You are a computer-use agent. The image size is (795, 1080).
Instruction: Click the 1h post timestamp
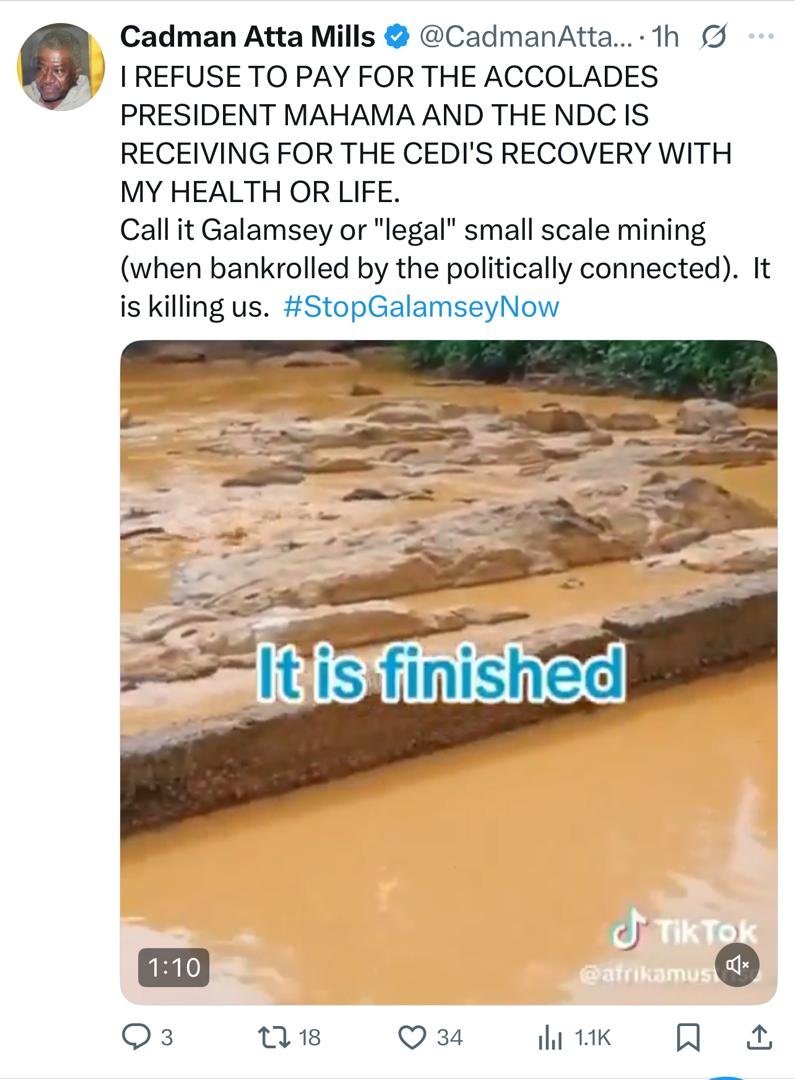(x=665, y=37)
